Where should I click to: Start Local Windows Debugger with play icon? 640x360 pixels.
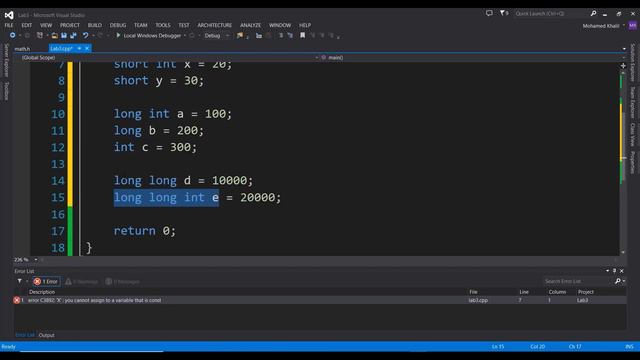point(118,36)
